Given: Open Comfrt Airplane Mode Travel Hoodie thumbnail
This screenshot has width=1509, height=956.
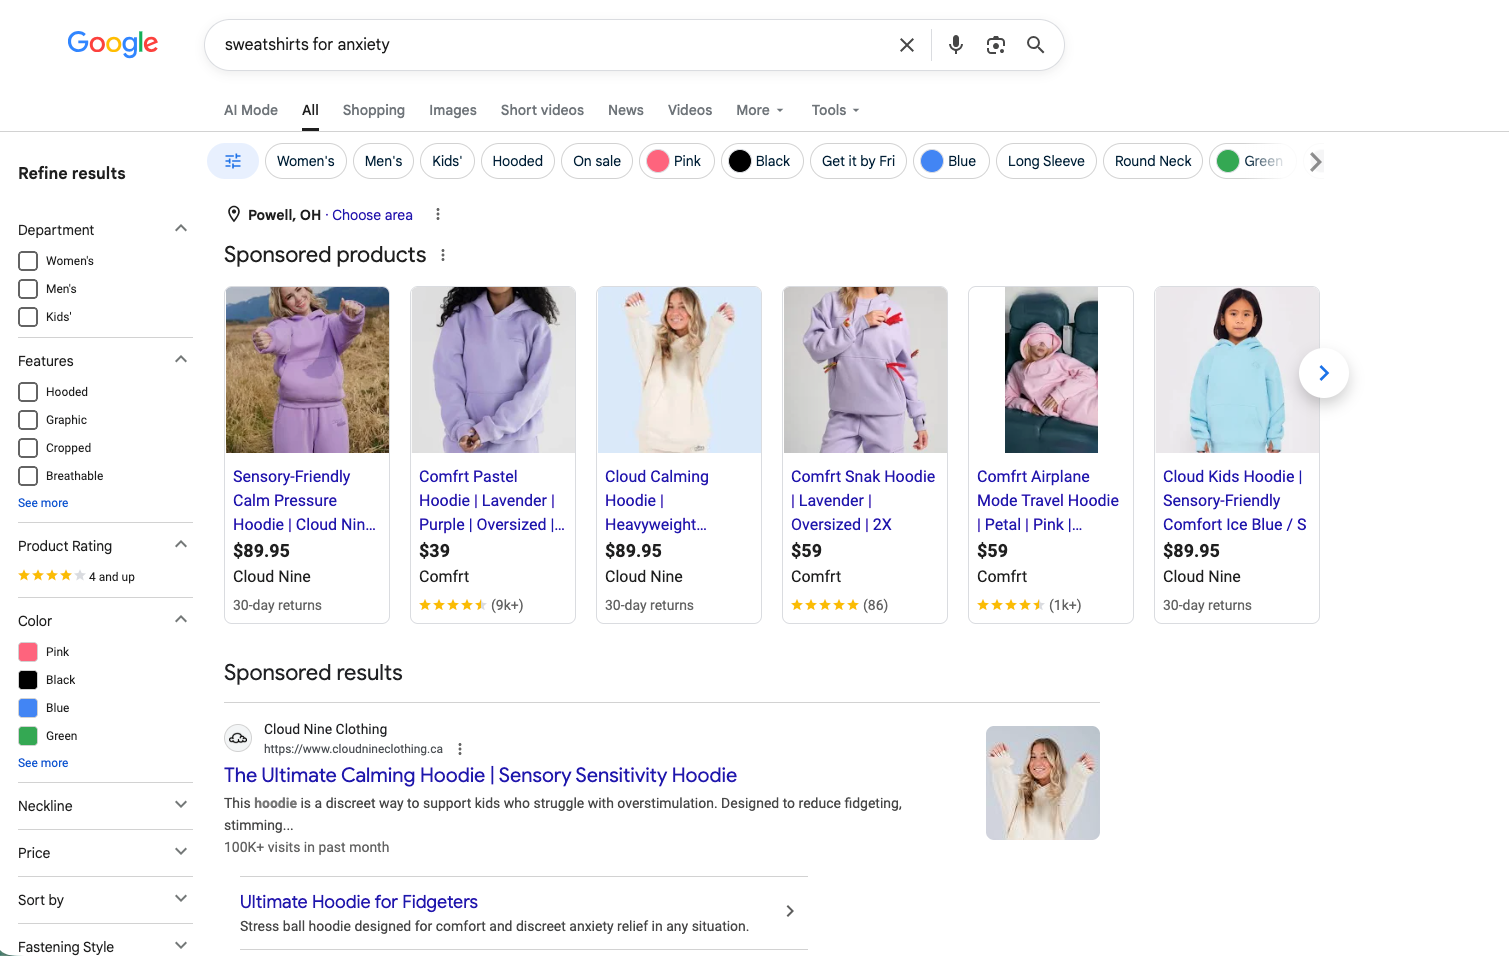Looking at the screenshot, I should (x=1051, y=370).
